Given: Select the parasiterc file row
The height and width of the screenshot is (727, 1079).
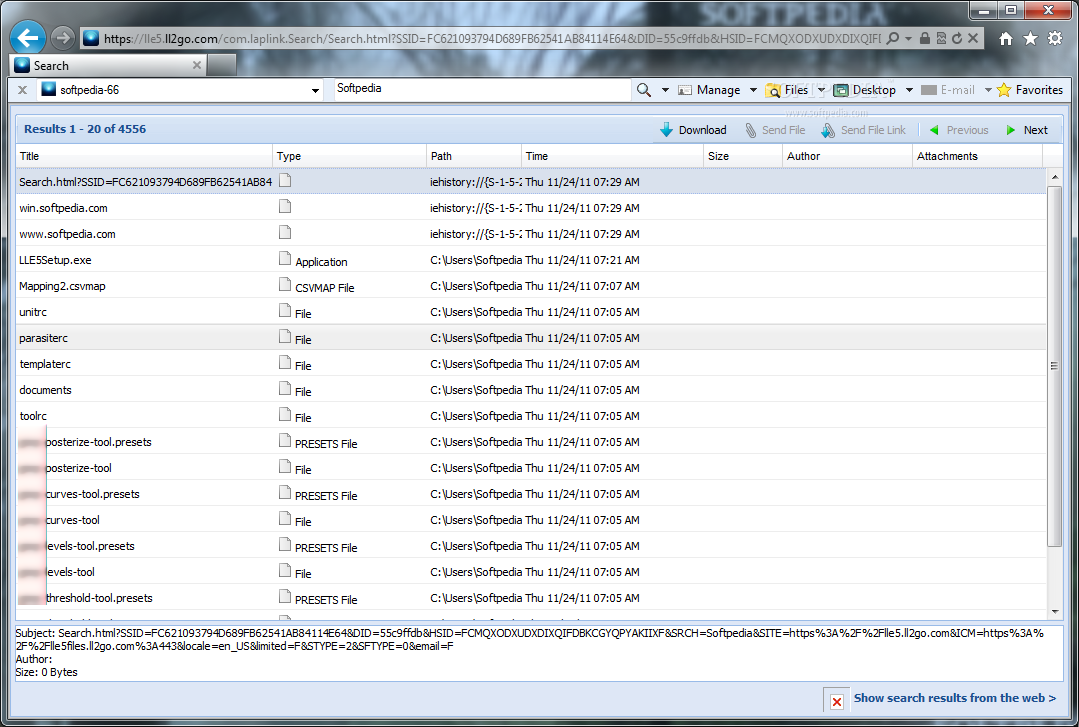Looking at the screenshot, I should 531,338.
